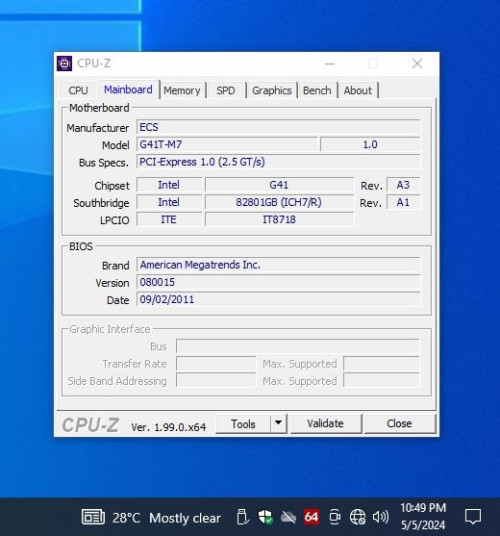Minimize the CPU-Z window
This screenshot has height=536, width=500.
click(330, 64)
